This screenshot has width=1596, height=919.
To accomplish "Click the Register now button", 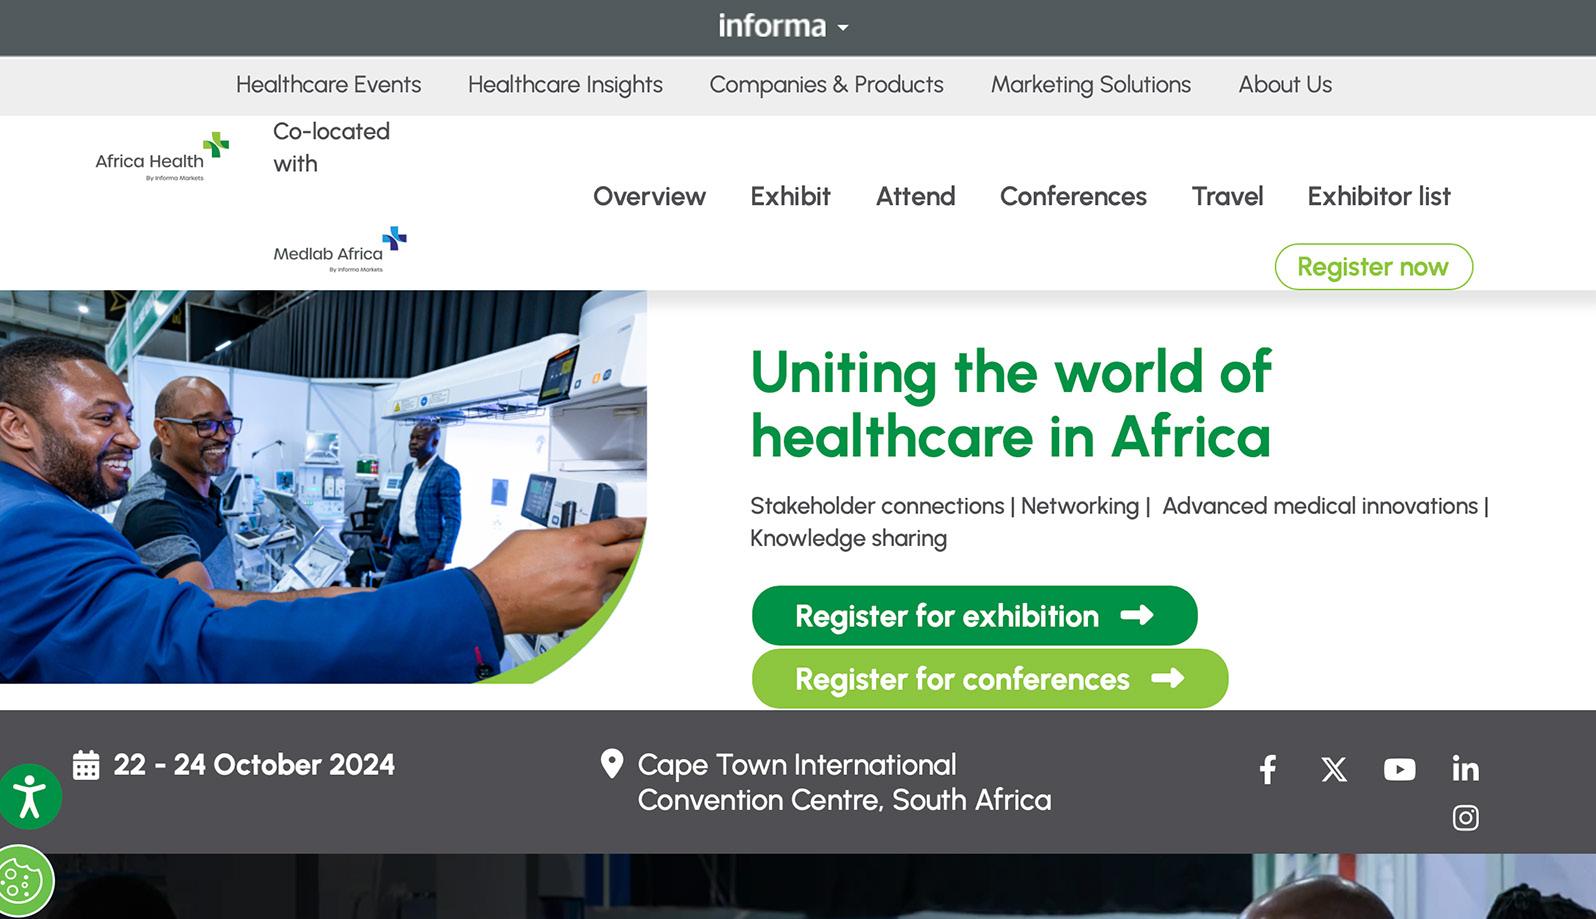I will click(x=1373, y=267).
